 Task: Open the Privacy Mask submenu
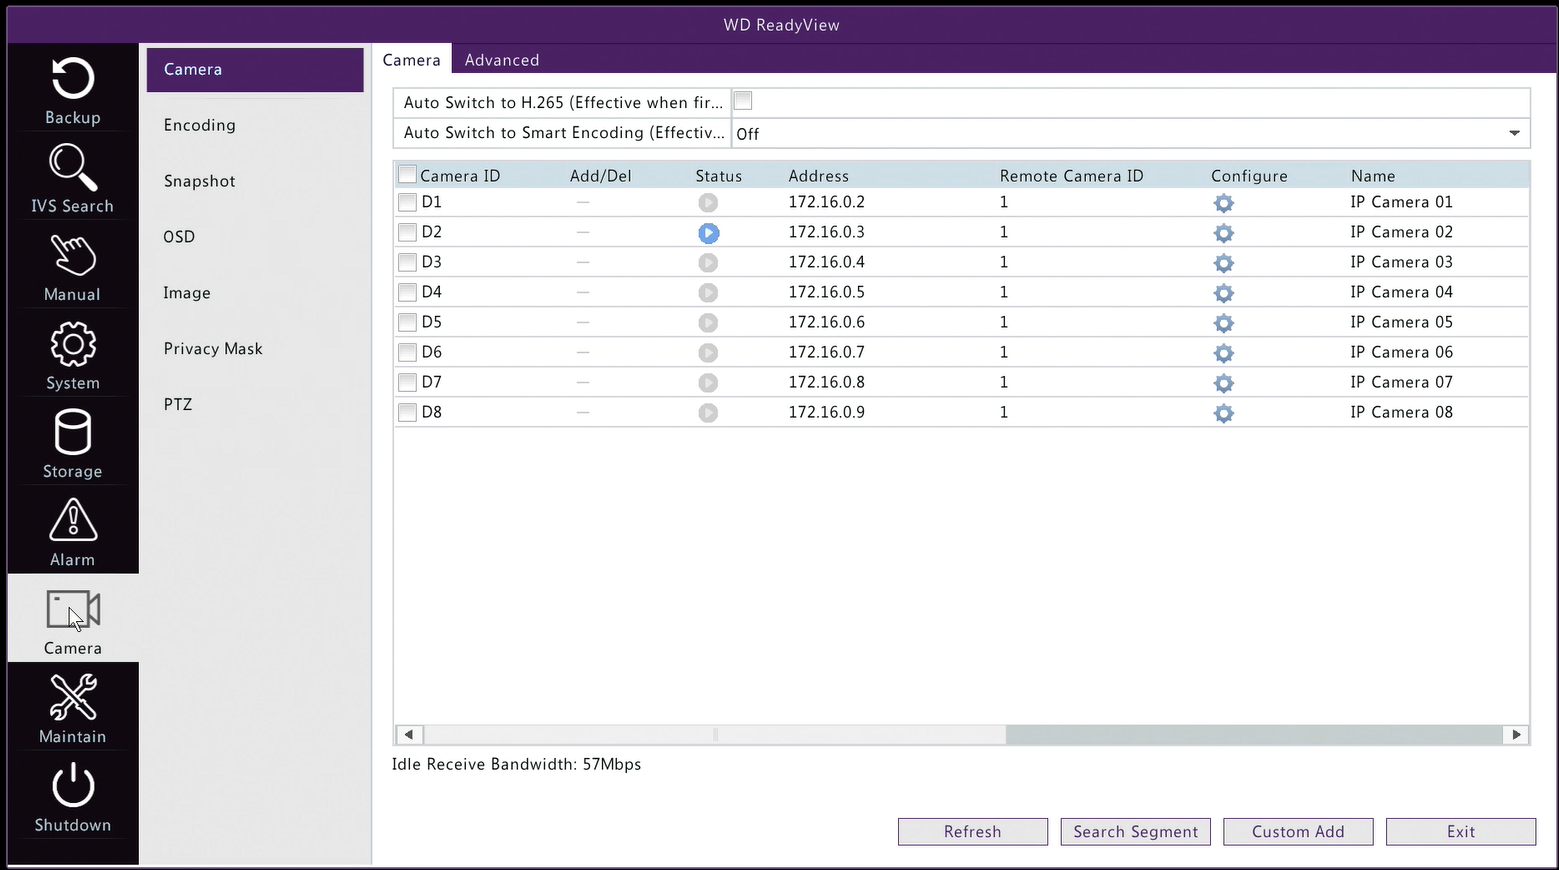[x=213, y=349]
